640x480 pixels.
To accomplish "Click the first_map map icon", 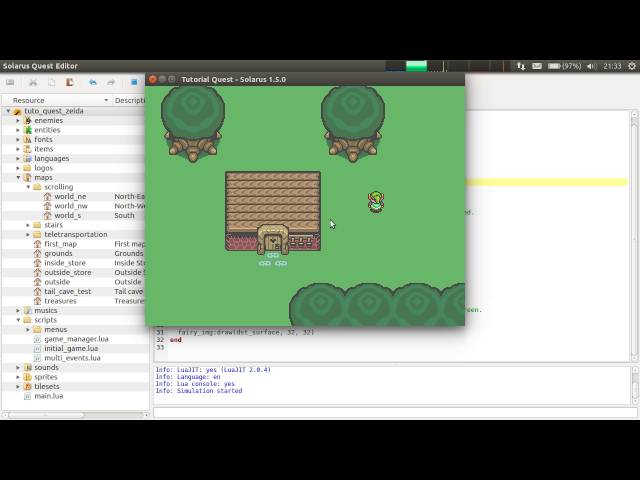I will coord(38,244).
